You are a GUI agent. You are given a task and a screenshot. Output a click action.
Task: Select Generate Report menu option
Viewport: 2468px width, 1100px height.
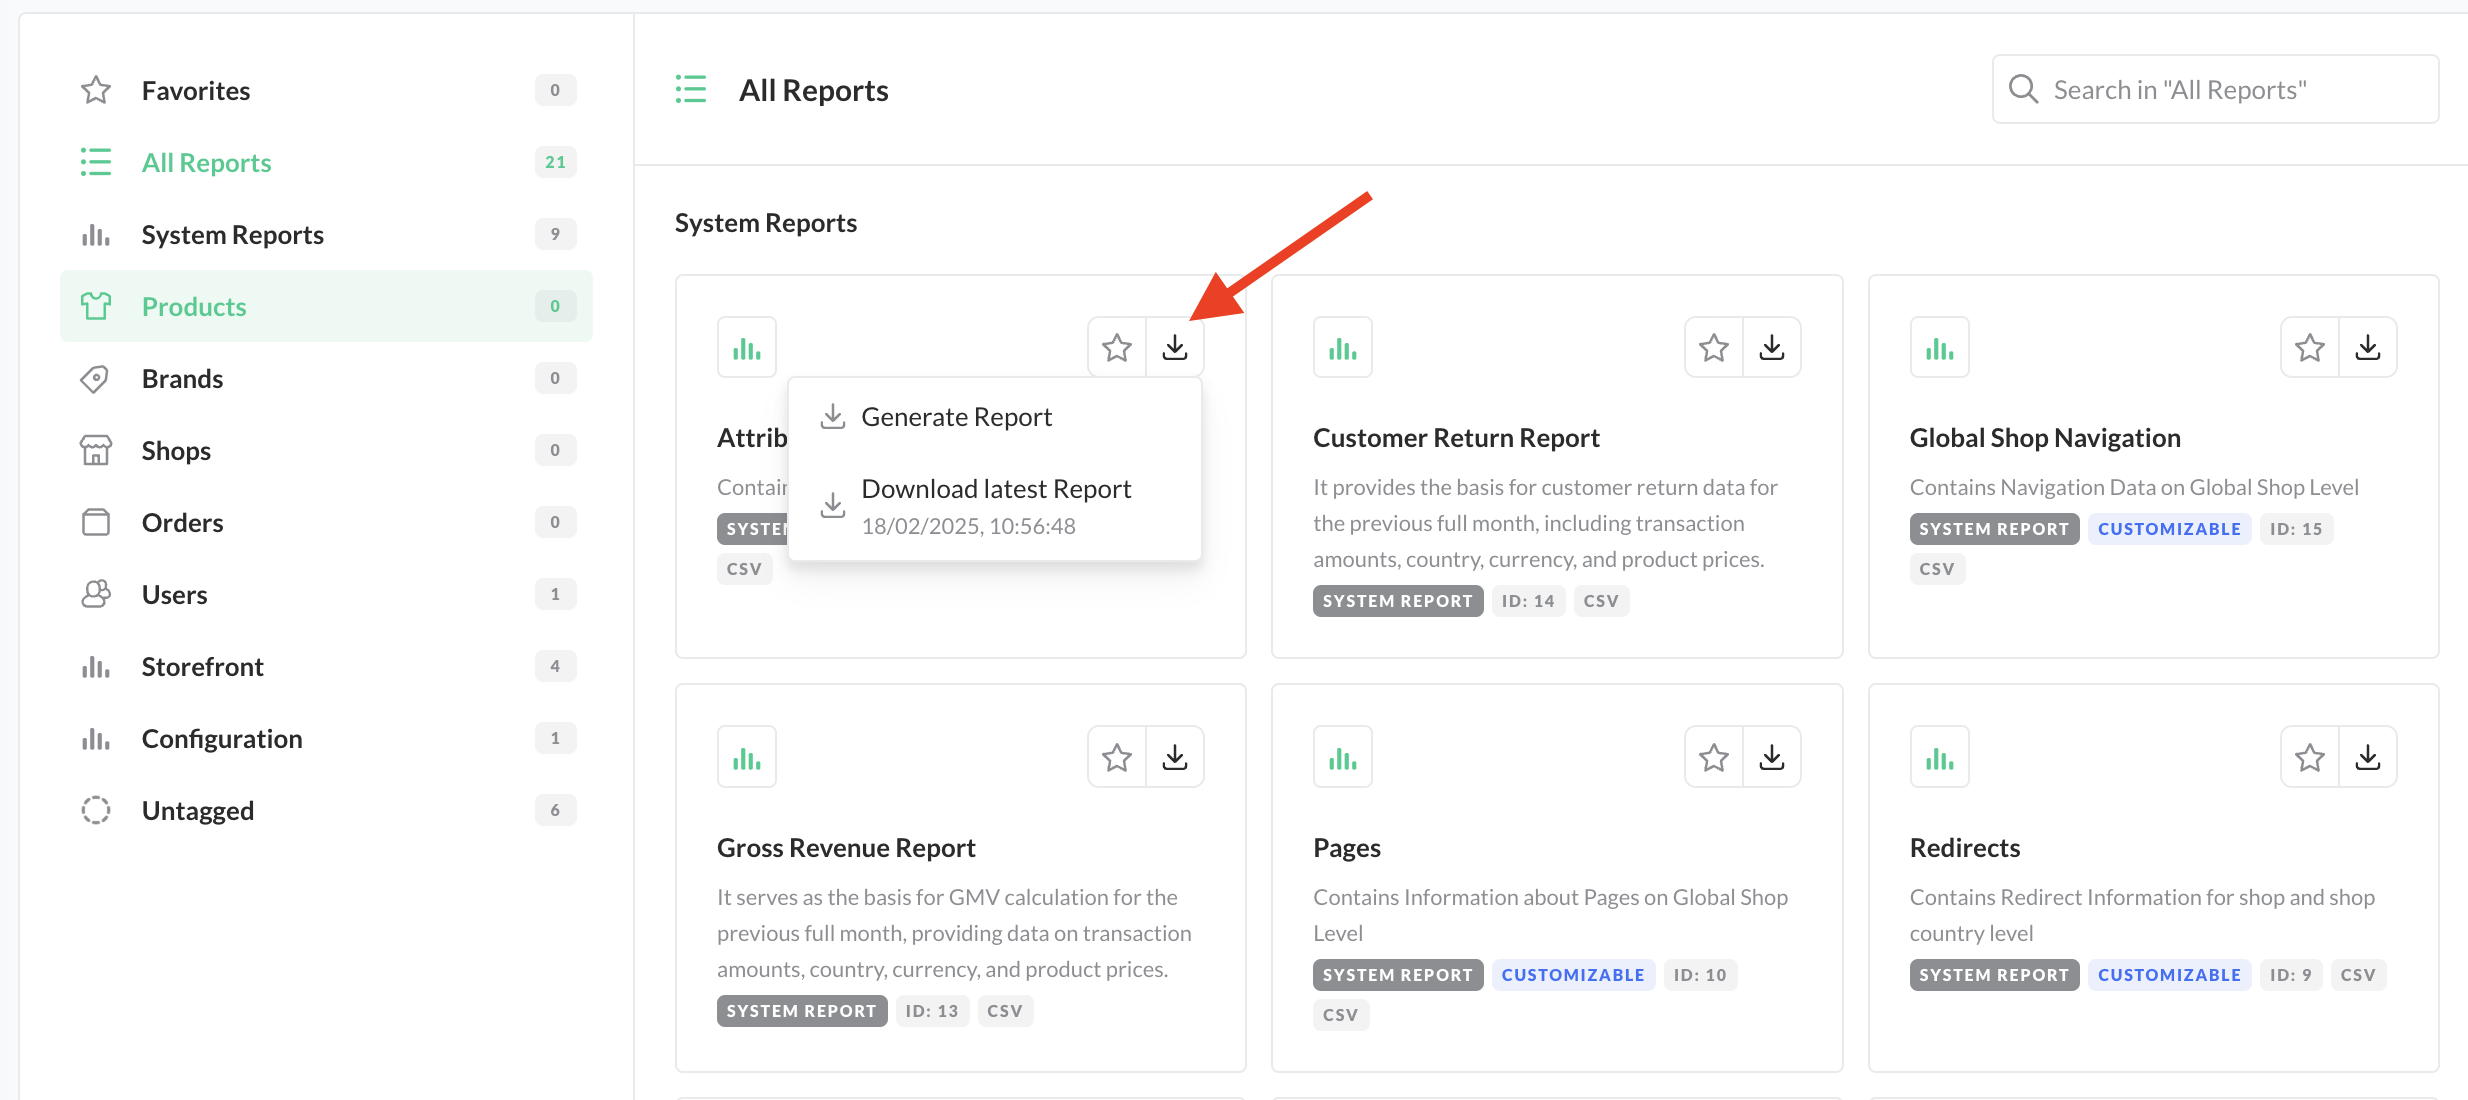point(956,417)
